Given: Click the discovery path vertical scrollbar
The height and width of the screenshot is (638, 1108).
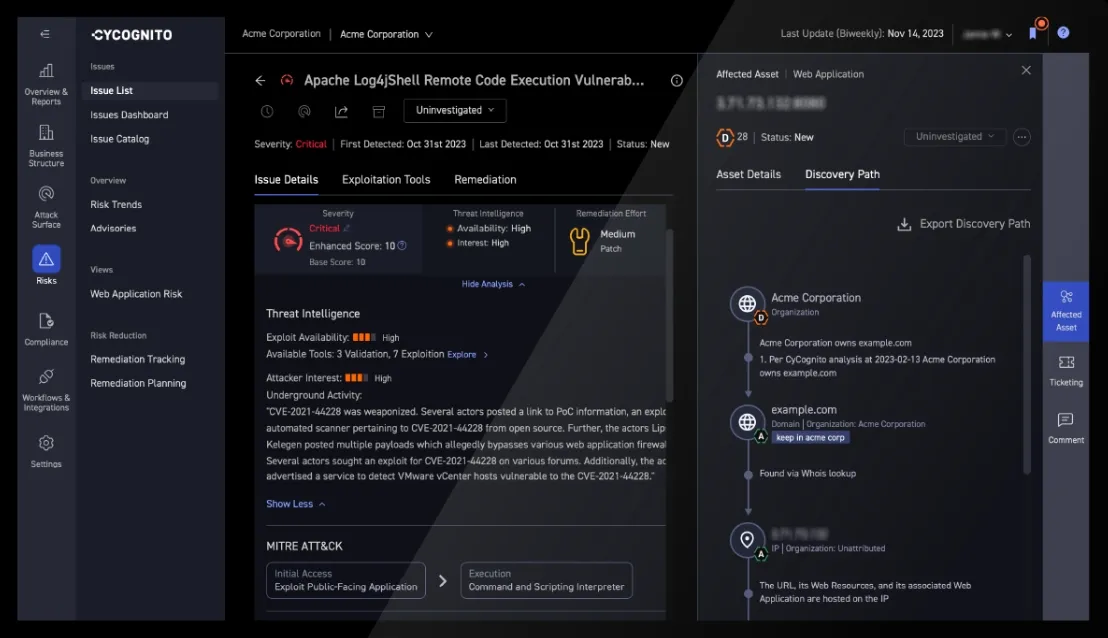Looking at the screenshot, I should tap(1027, 365).
